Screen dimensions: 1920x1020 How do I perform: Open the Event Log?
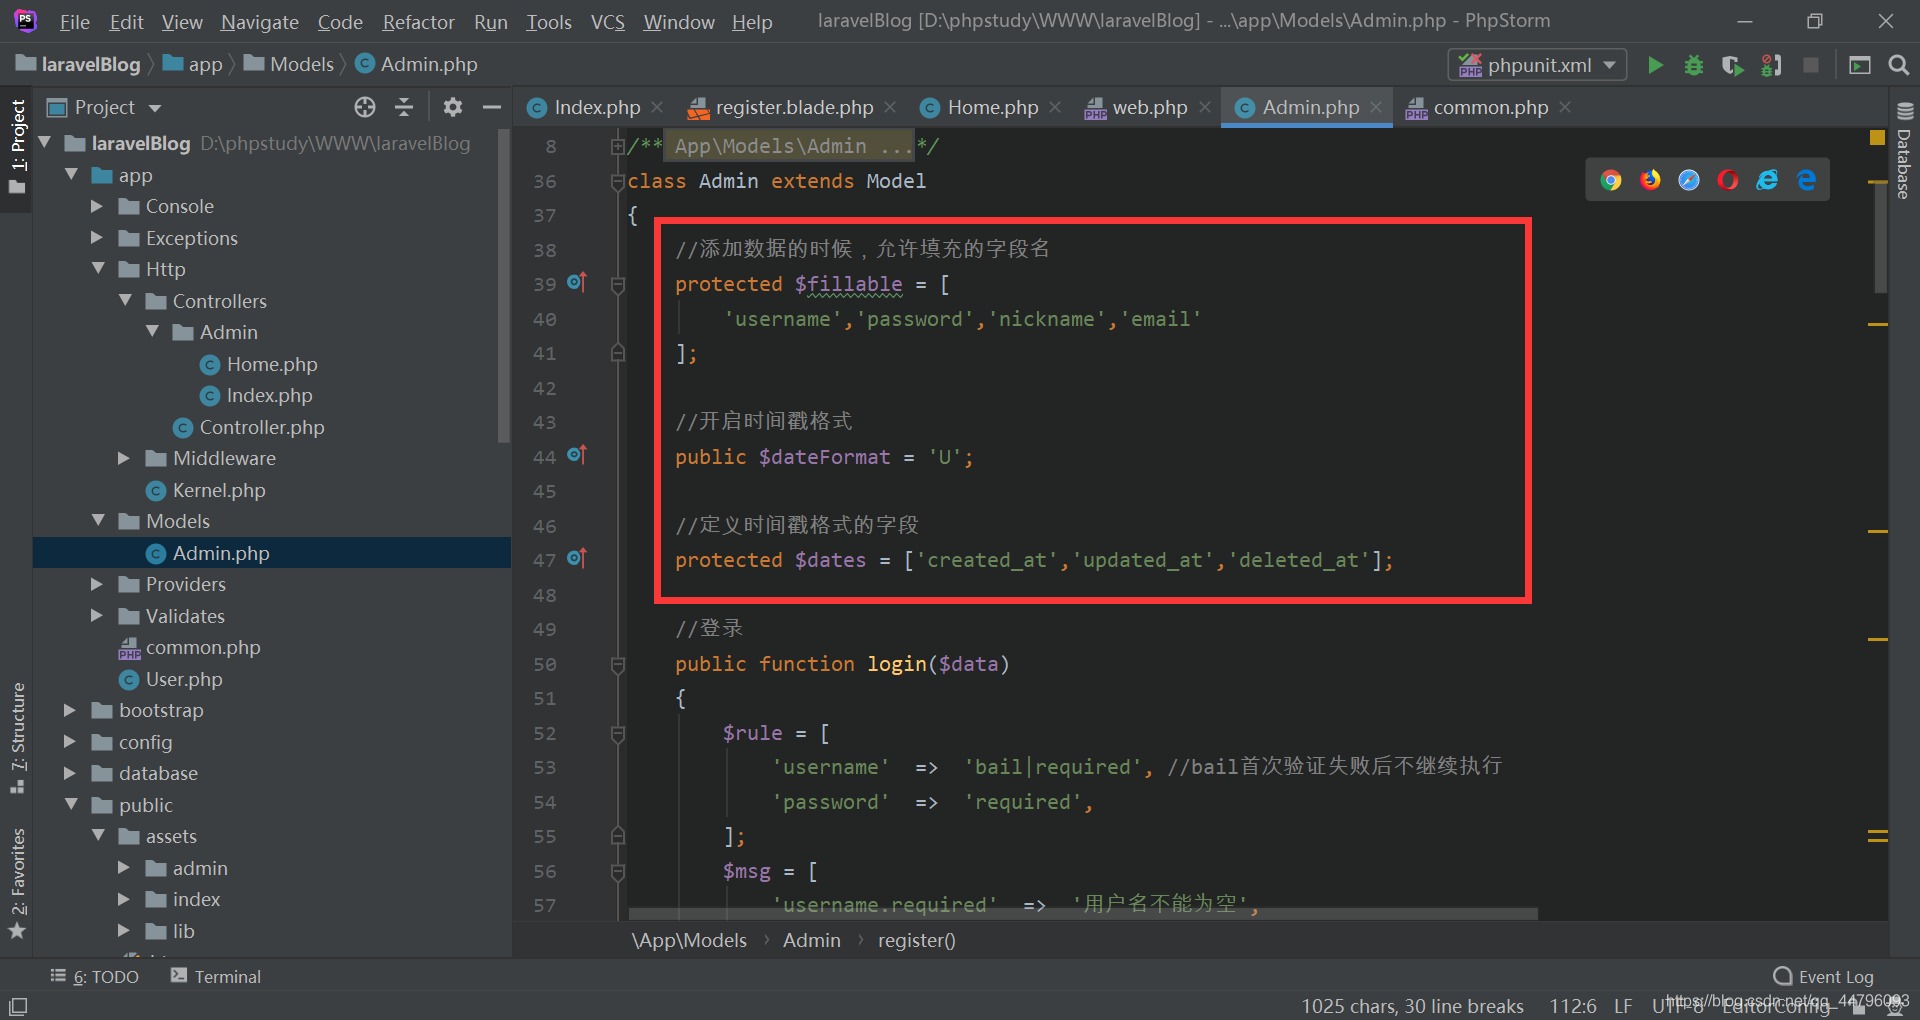[1824, 976]
